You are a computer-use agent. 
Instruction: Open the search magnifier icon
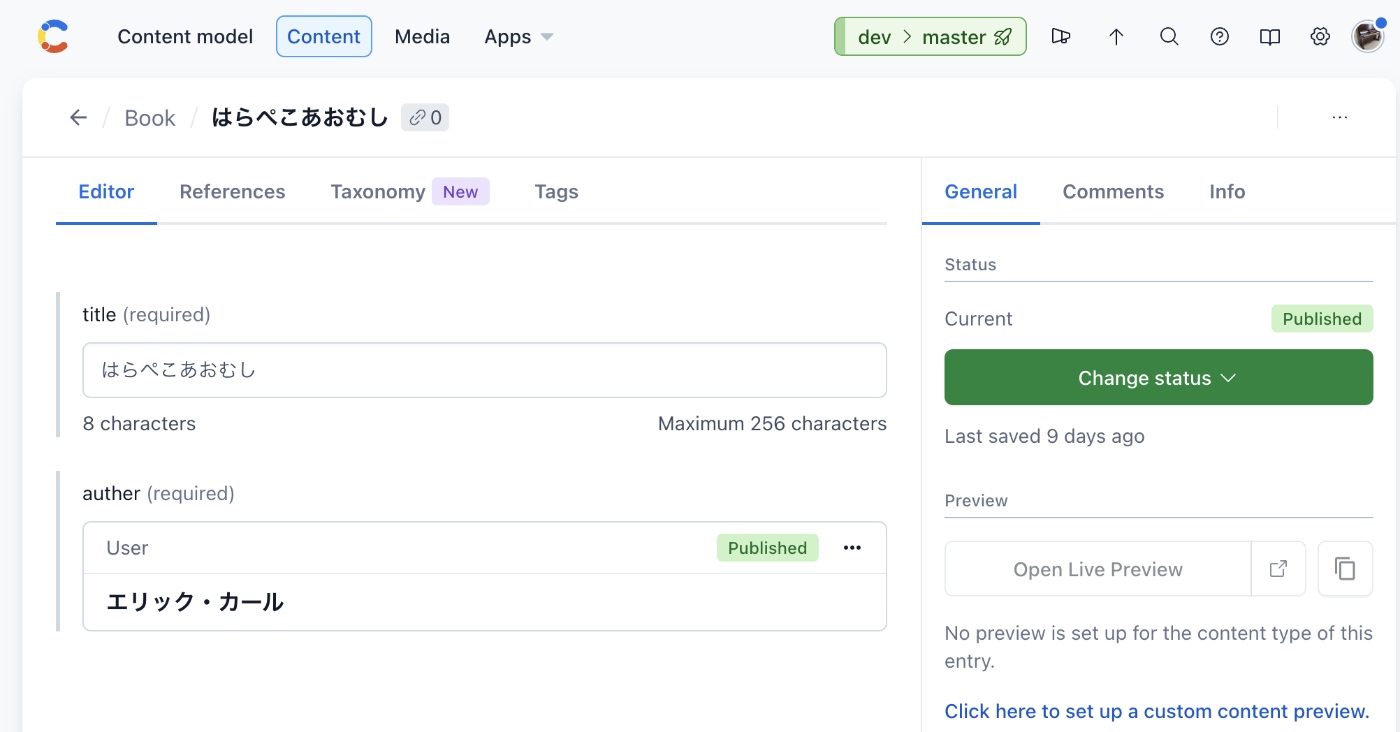coord(1169,37)
